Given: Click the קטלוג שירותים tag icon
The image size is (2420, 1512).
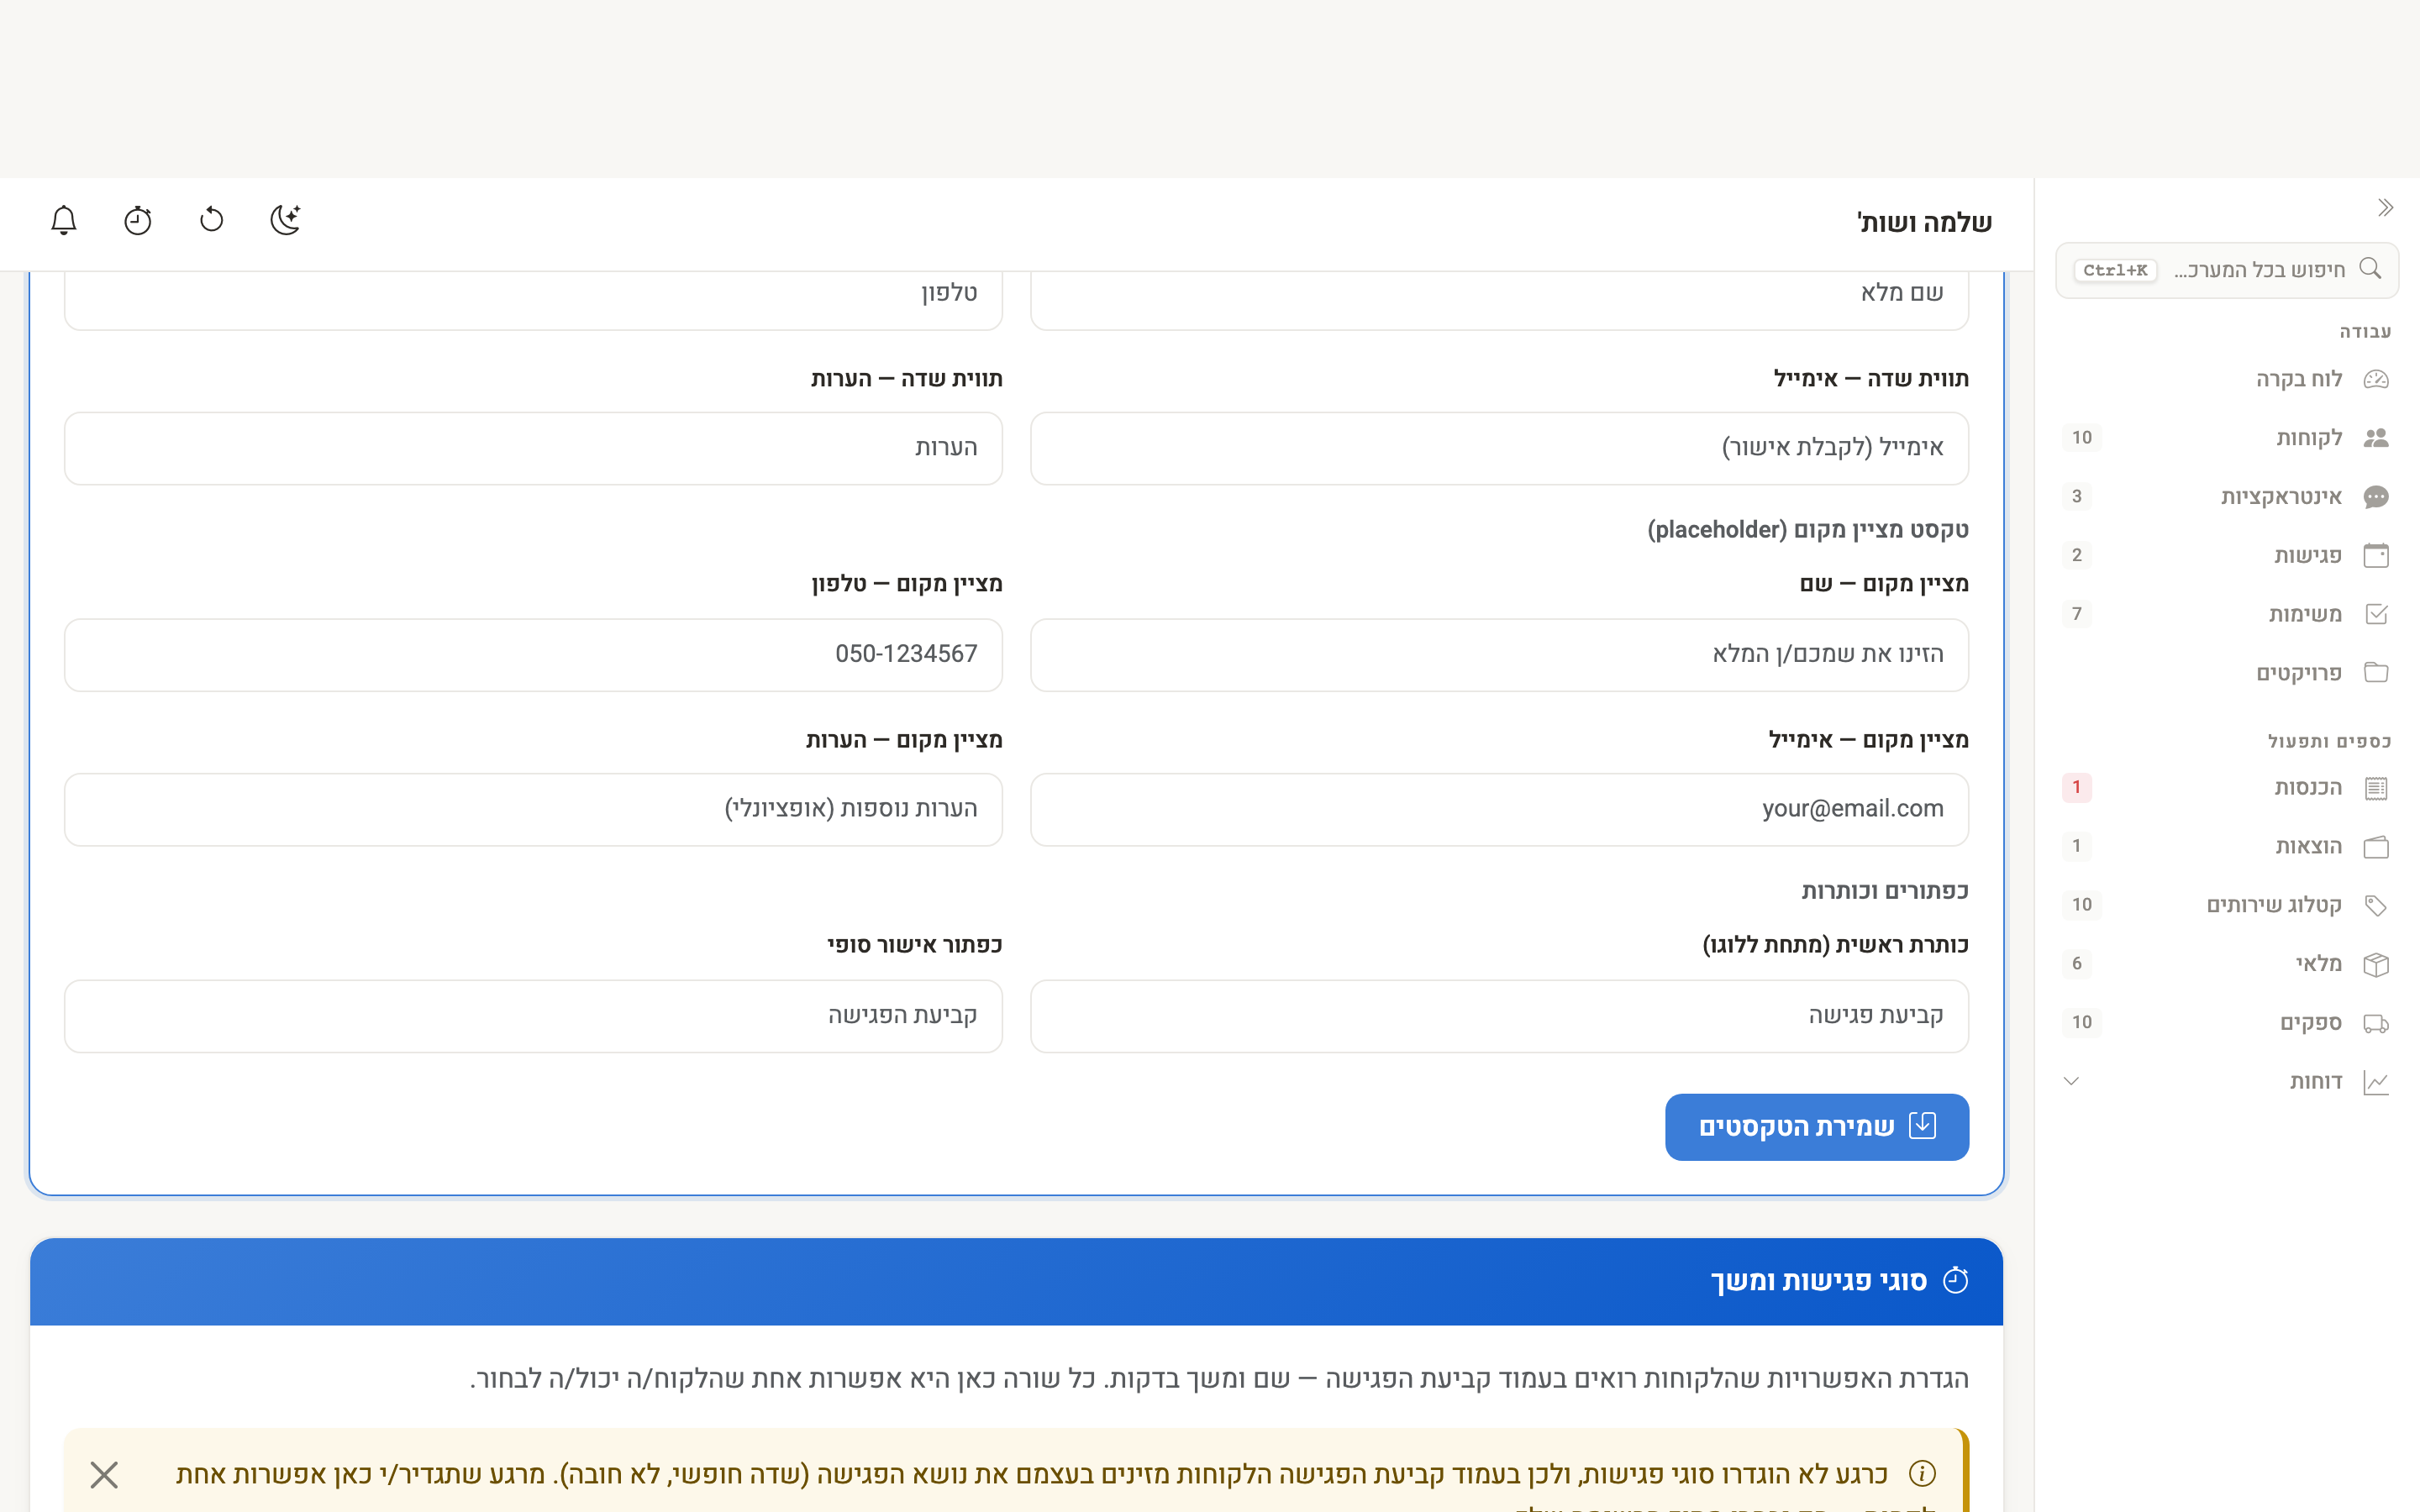Looking at the screenshot, I should (x=2376, y=905).
